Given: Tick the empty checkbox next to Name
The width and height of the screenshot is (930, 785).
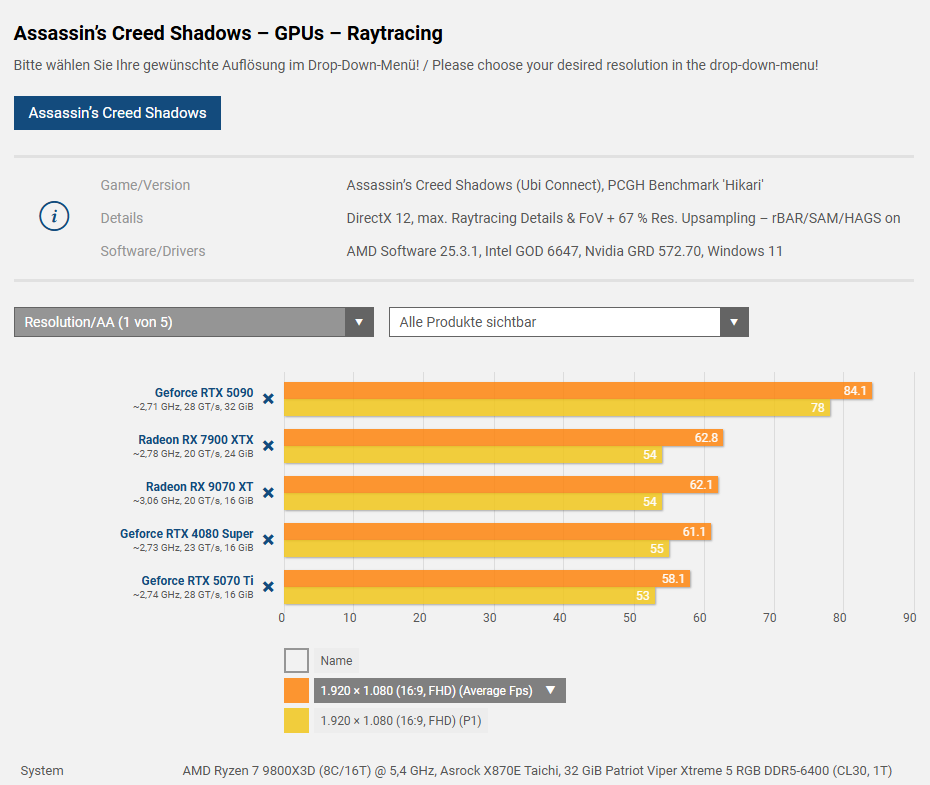Looking at the screenshot, I should pos(297,660).
